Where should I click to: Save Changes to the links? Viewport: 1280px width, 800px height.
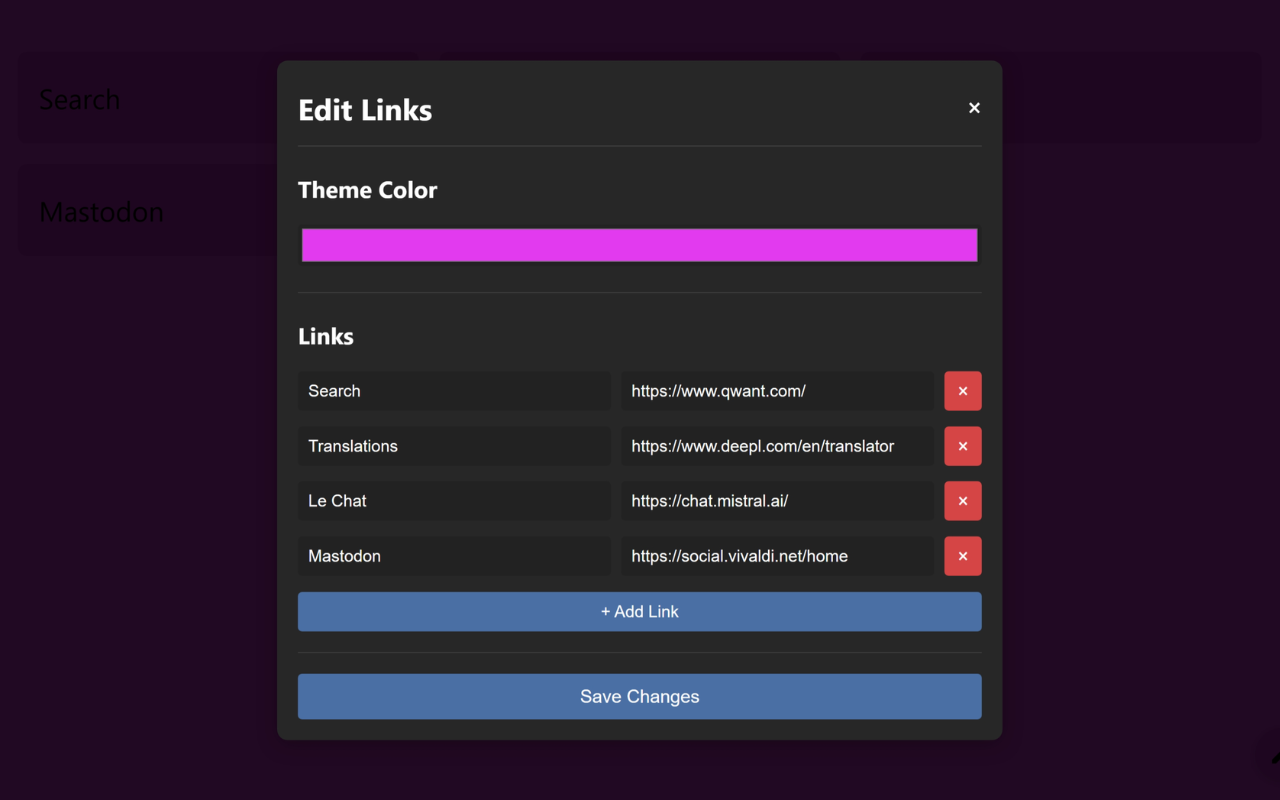point(639,696)
